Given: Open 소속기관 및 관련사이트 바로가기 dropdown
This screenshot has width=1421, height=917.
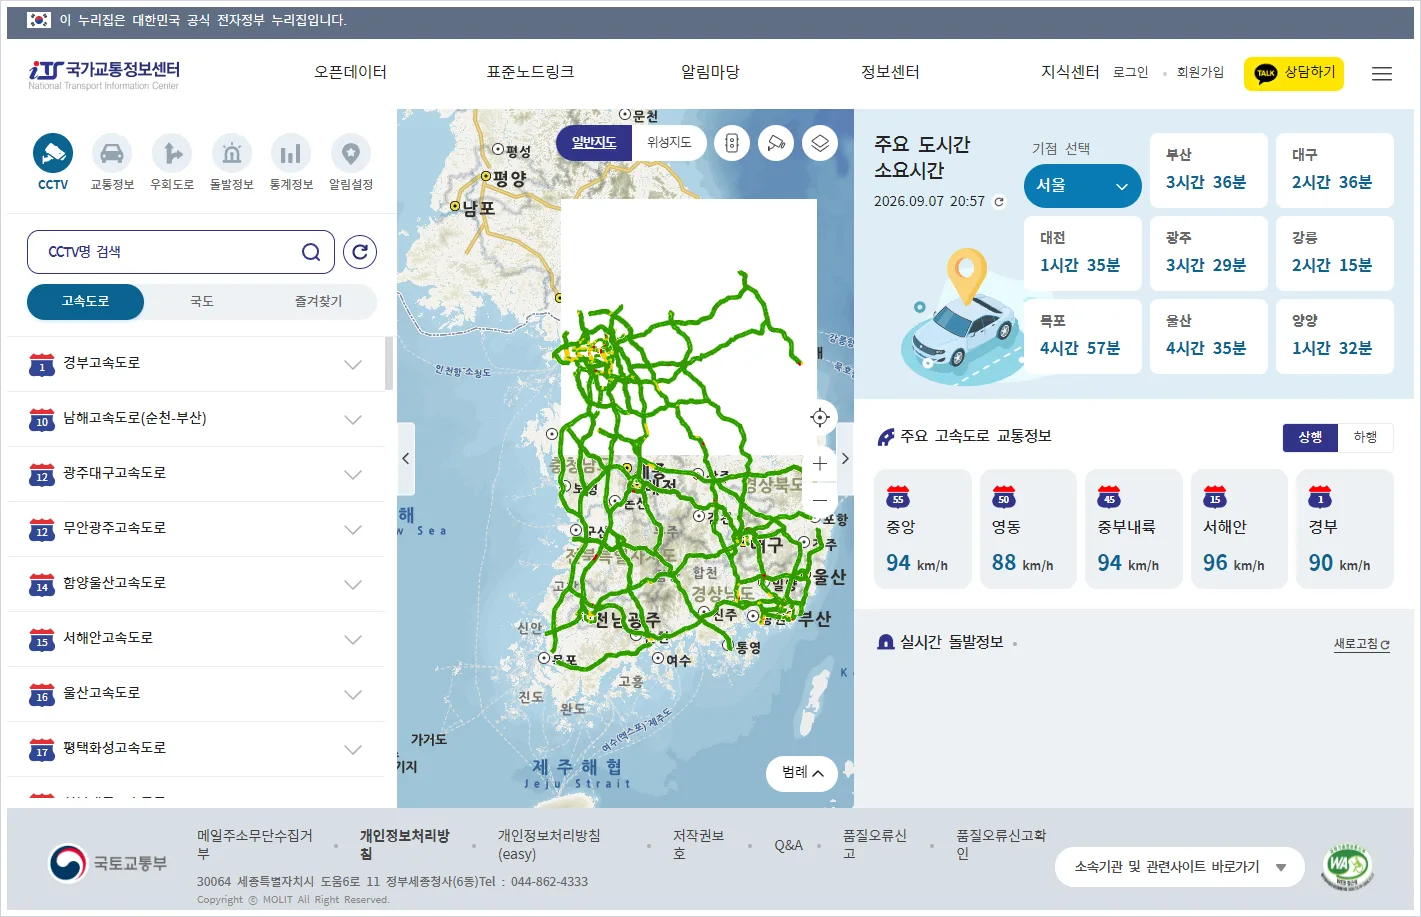Looking at the screenshot, I should pos(1180,867).
